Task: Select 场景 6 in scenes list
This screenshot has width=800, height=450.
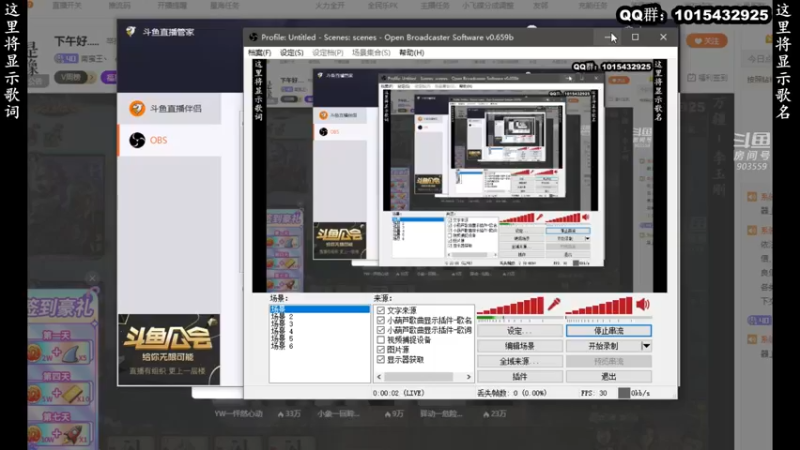Action: (x=282, y=346)
